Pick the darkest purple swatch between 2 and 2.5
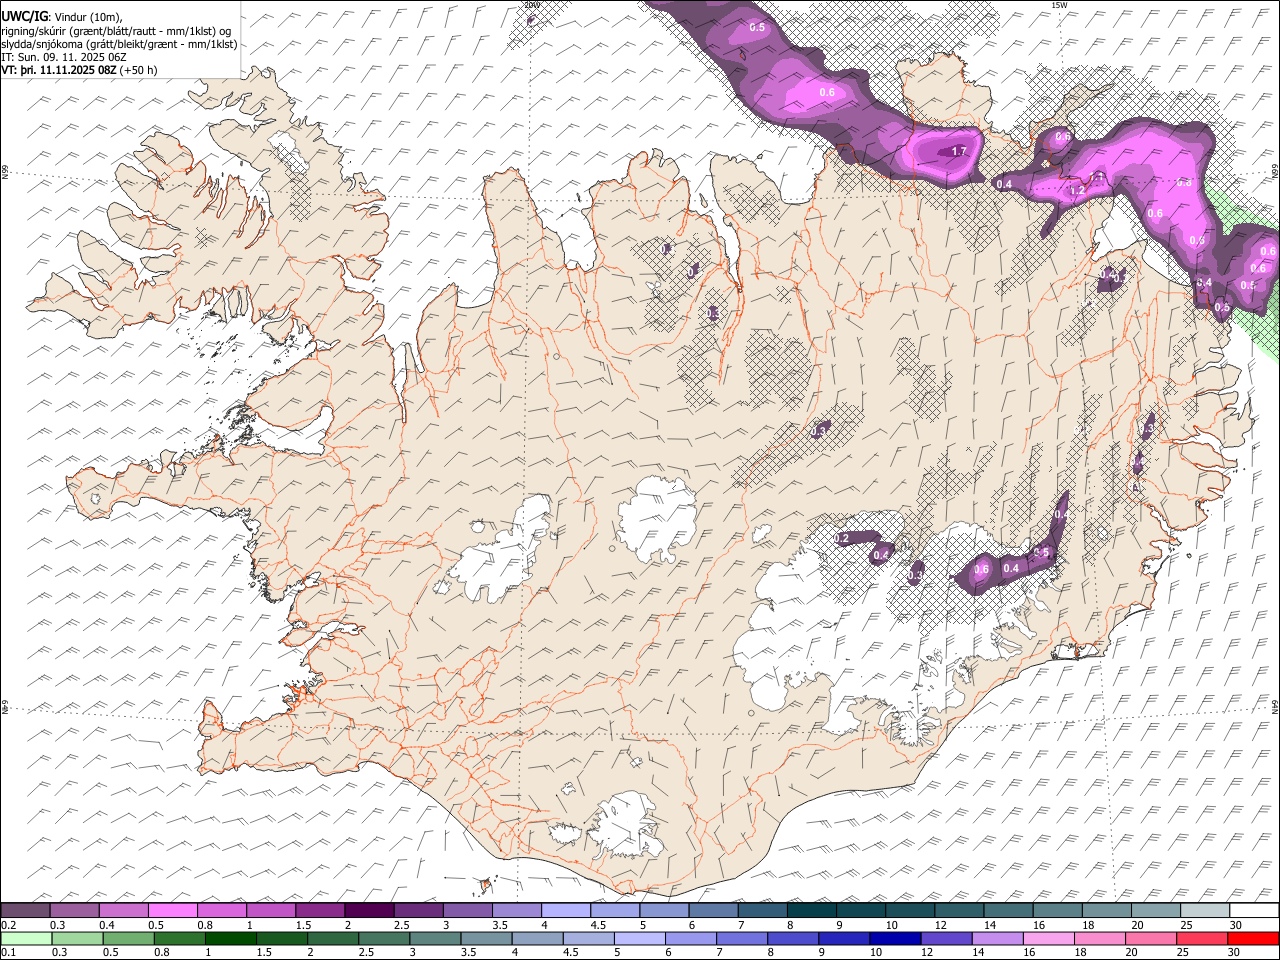Screen dimensions: 1280x960 click(370, 910)
